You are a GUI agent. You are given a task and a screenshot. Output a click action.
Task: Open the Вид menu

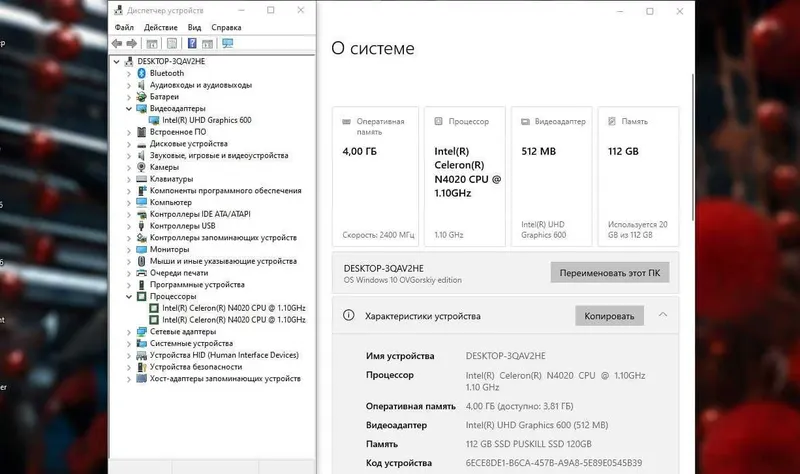click(194, 28)
